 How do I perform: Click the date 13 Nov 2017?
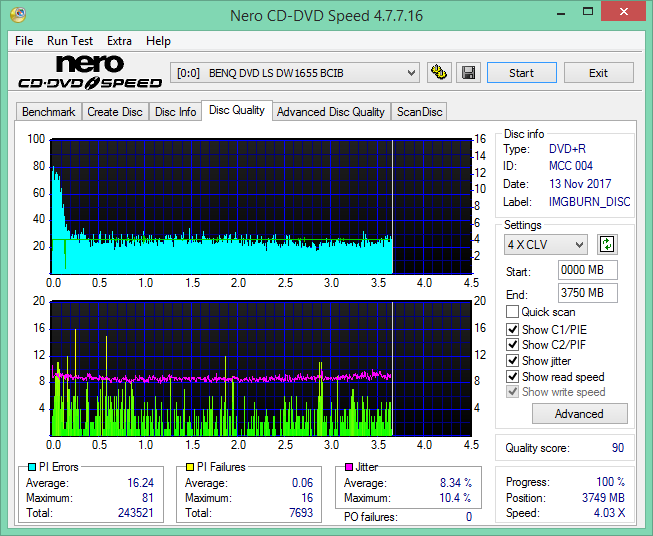coord(580,184)
